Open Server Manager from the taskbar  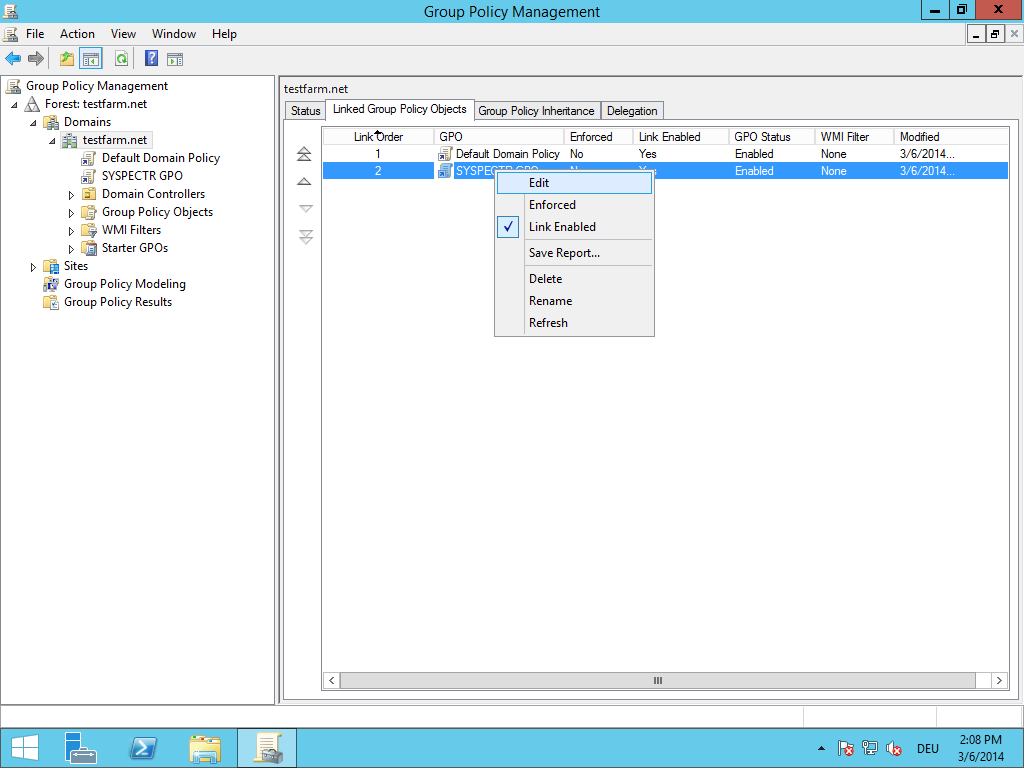point(81,748)
